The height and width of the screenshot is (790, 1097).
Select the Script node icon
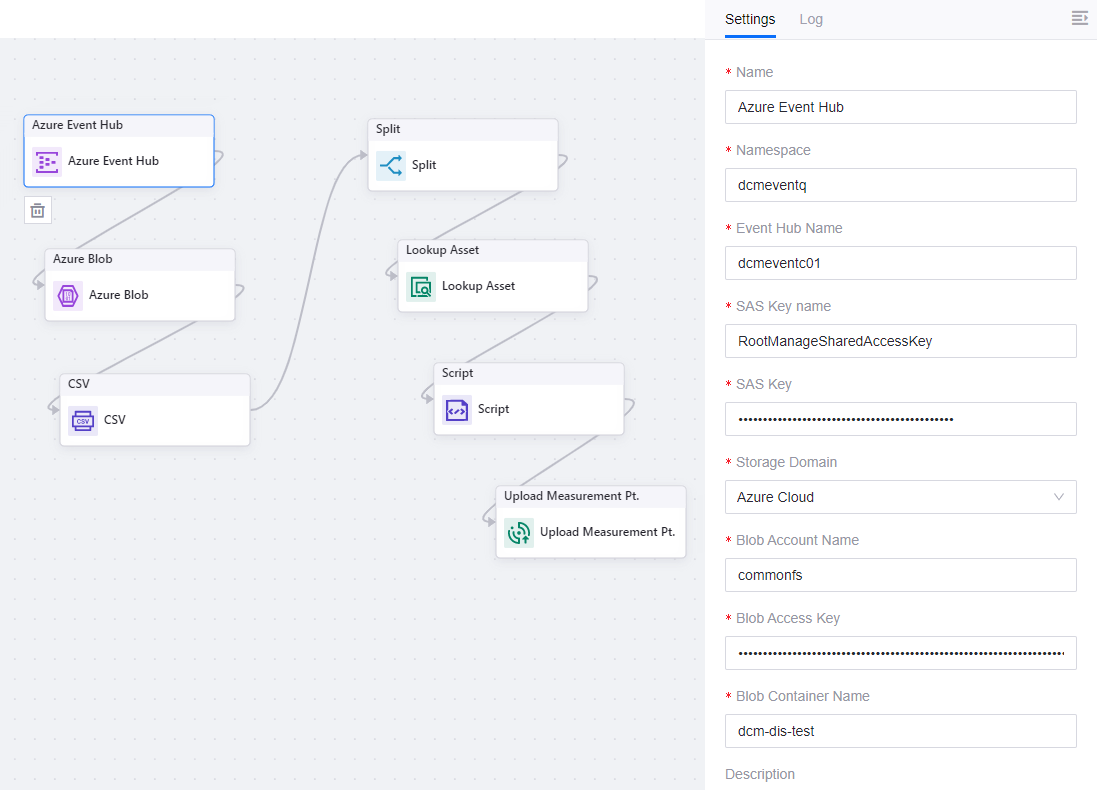pos(457,409)
